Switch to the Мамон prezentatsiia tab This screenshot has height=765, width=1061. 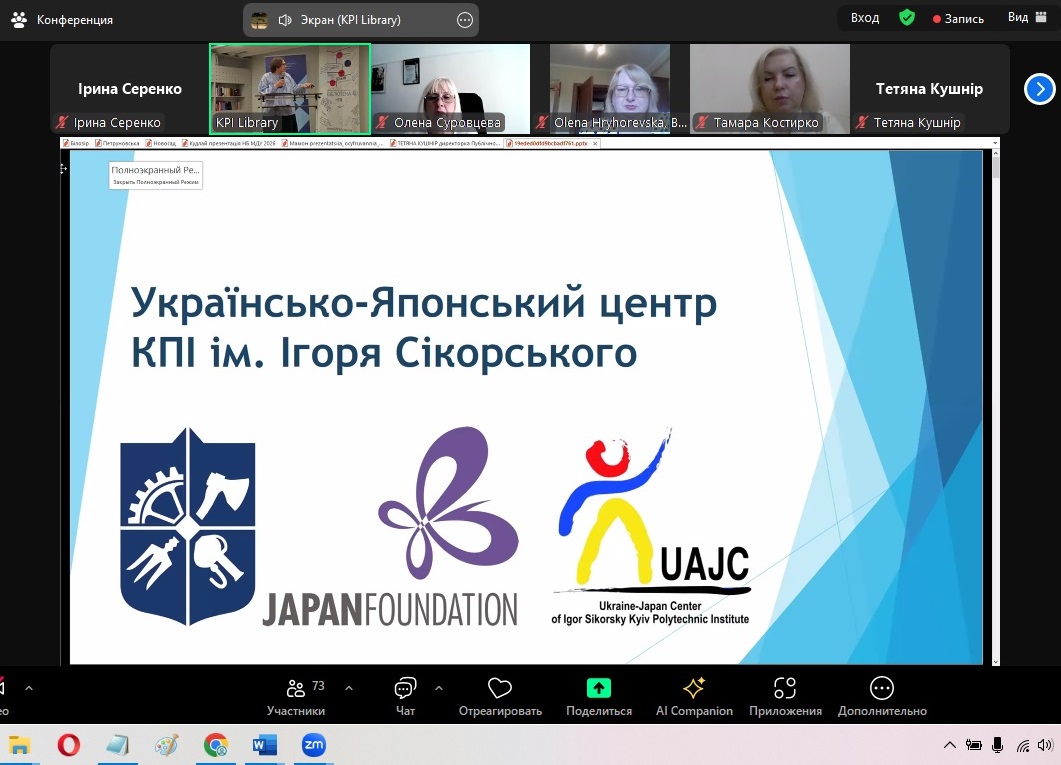(332, 143)
